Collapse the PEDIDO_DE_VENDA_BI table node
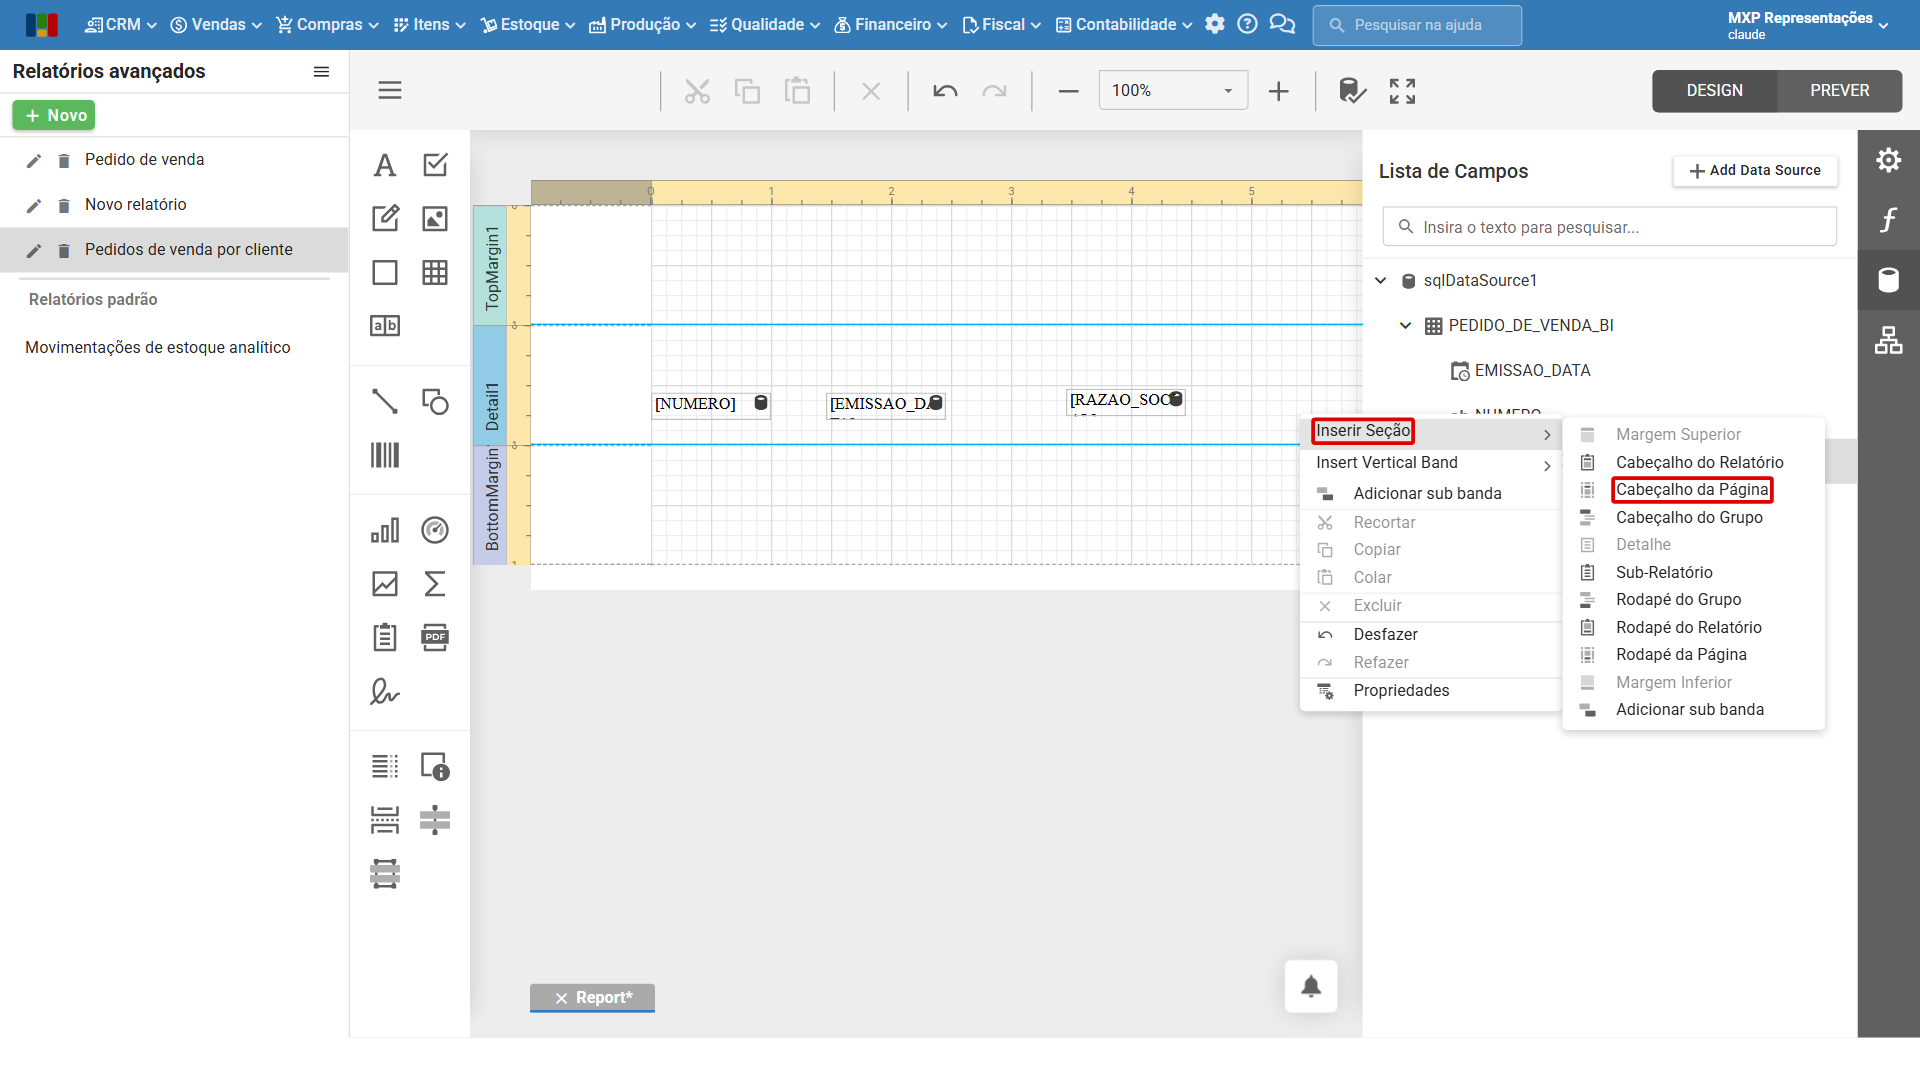 click(1405, 326)
